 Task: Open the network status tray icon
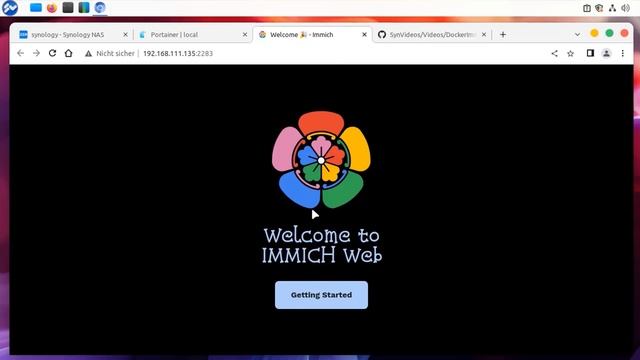[x=612, y=8]
